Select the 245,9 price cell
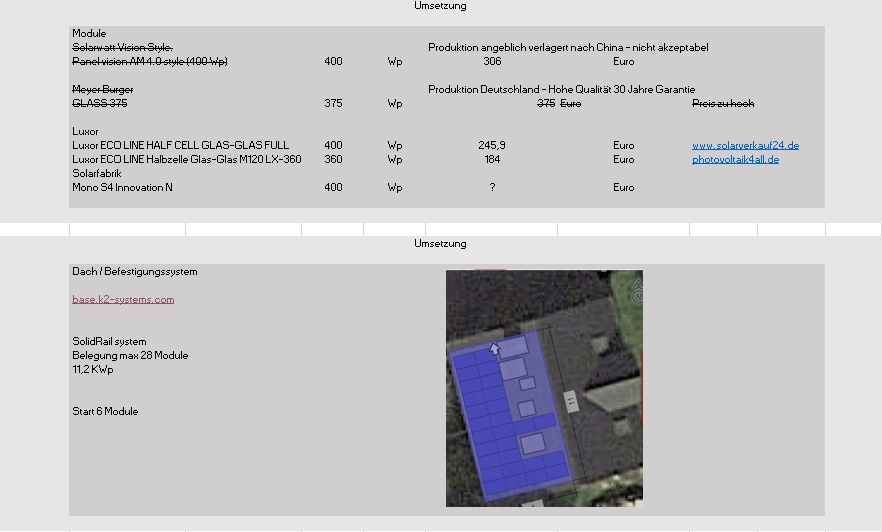The image size is (882, 532). pos(492,145)
